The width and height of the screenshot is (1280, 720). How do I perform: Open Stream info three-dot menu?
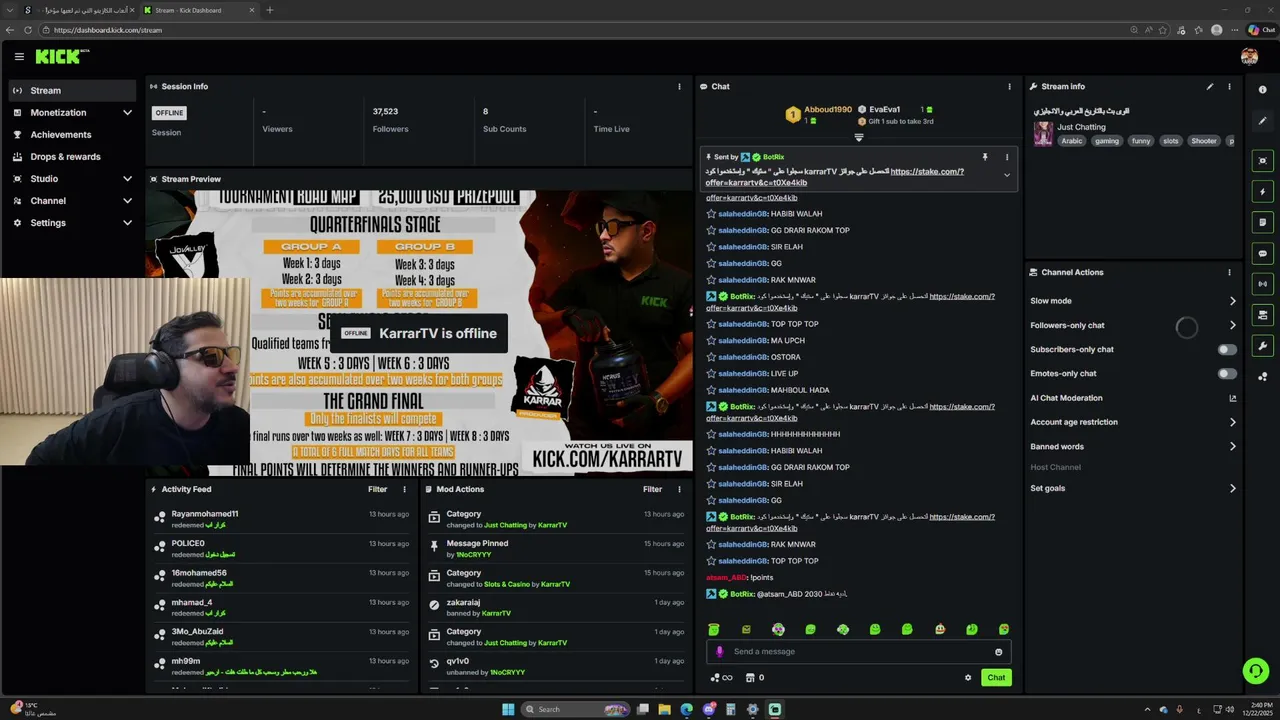point(1230,87)
